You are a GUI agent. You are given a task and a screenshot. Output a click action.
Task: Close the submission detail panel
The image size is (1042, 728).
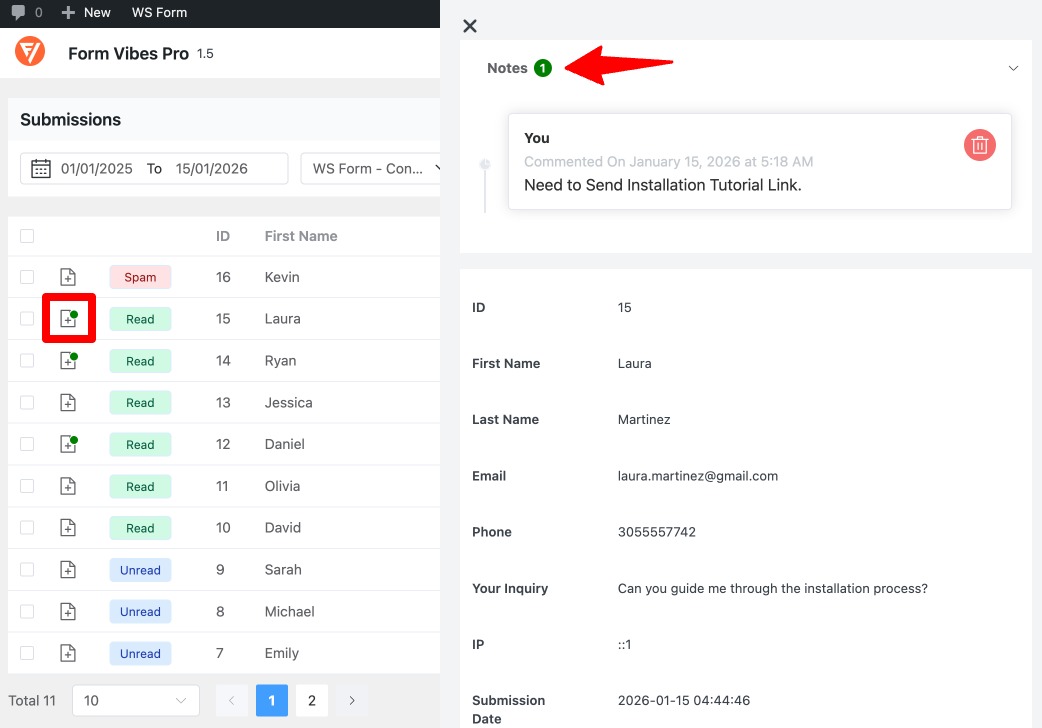(x=470, y=26)
